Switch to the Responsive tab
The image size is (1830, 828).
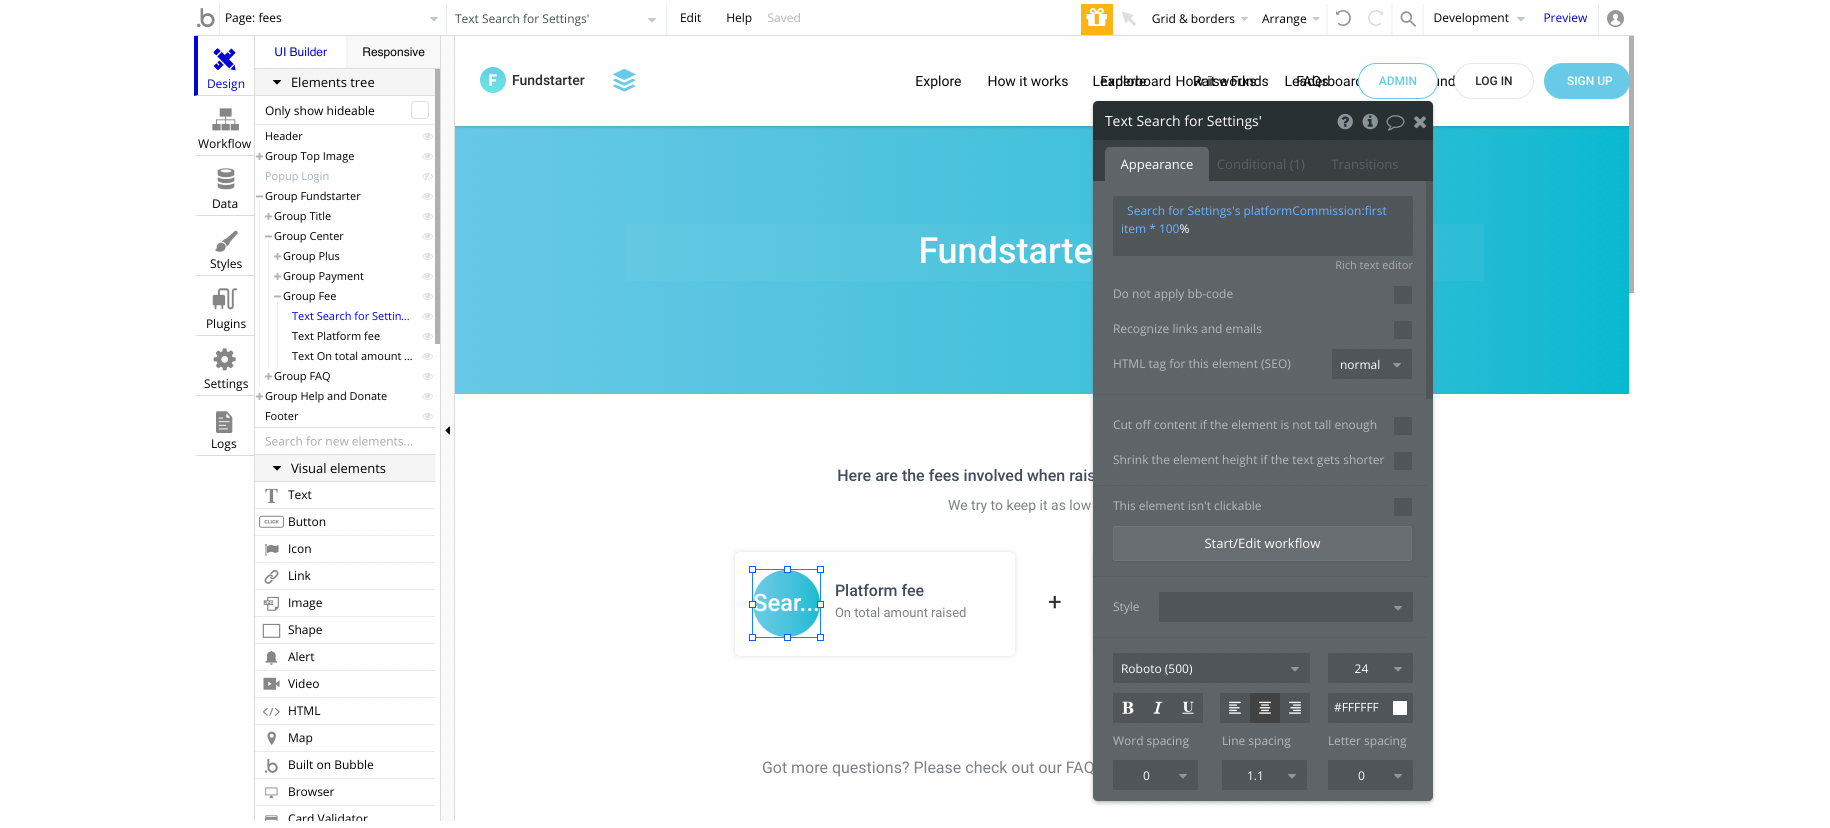(393, 52)
